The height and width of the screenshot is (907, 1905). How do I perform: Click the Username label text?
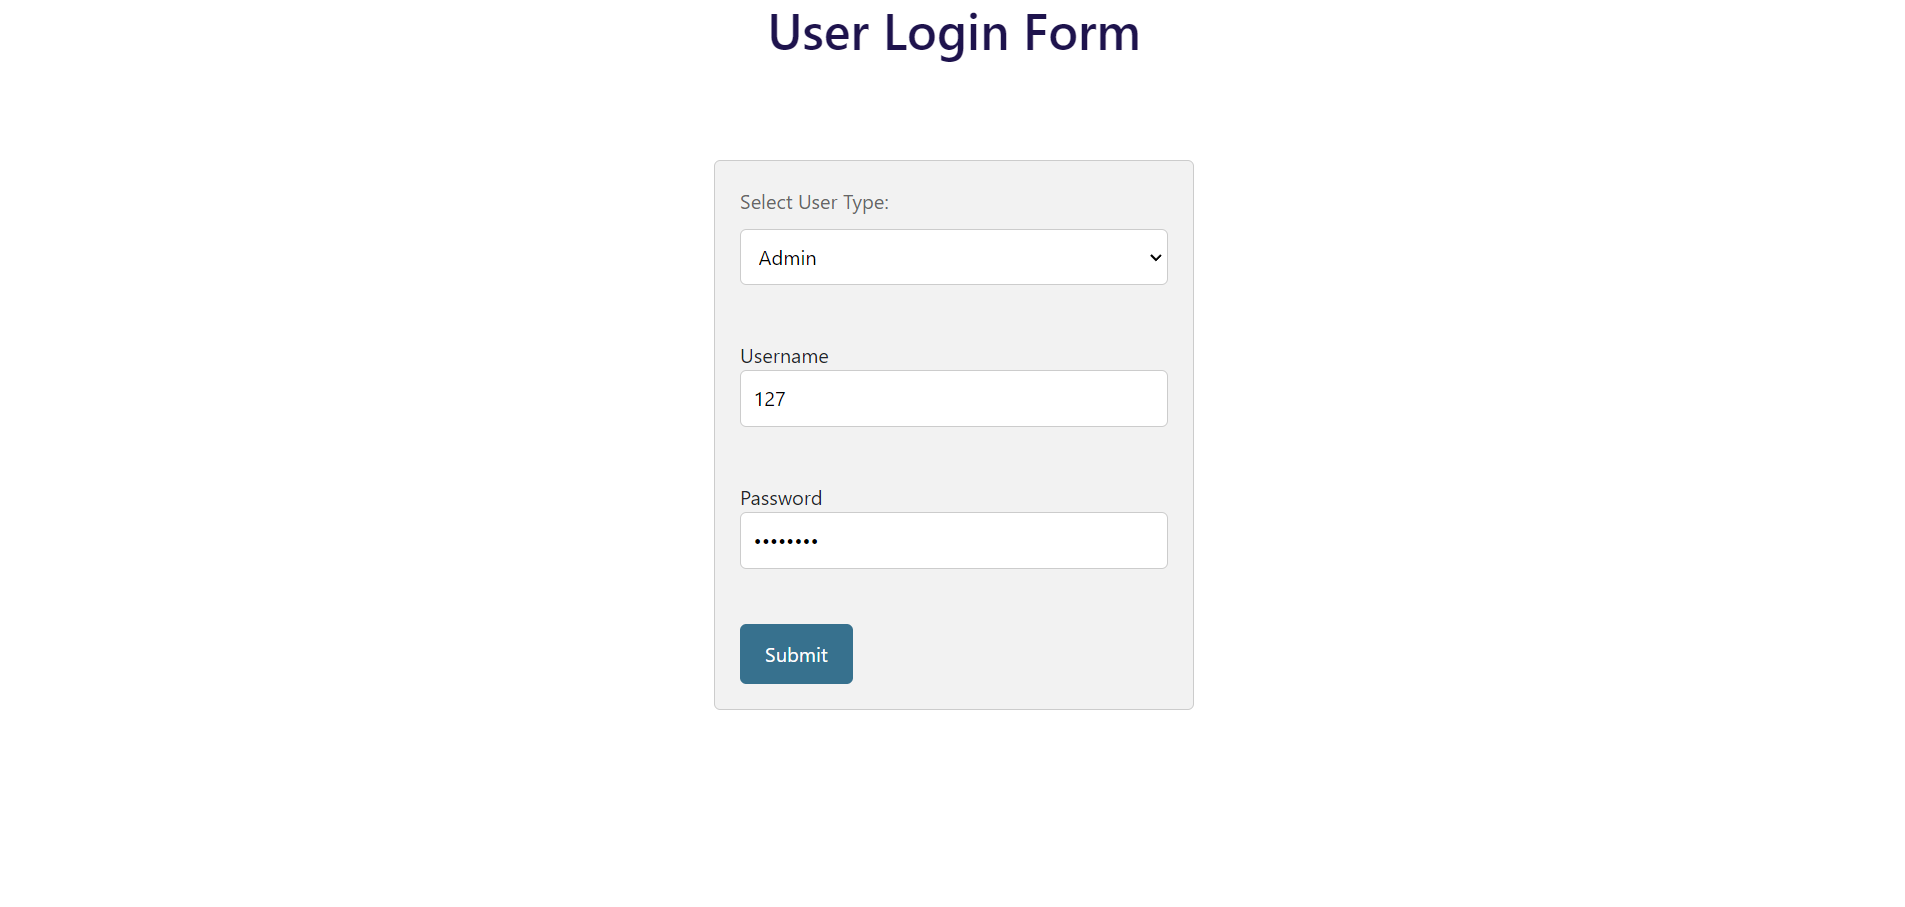click(x=784, y=356)
